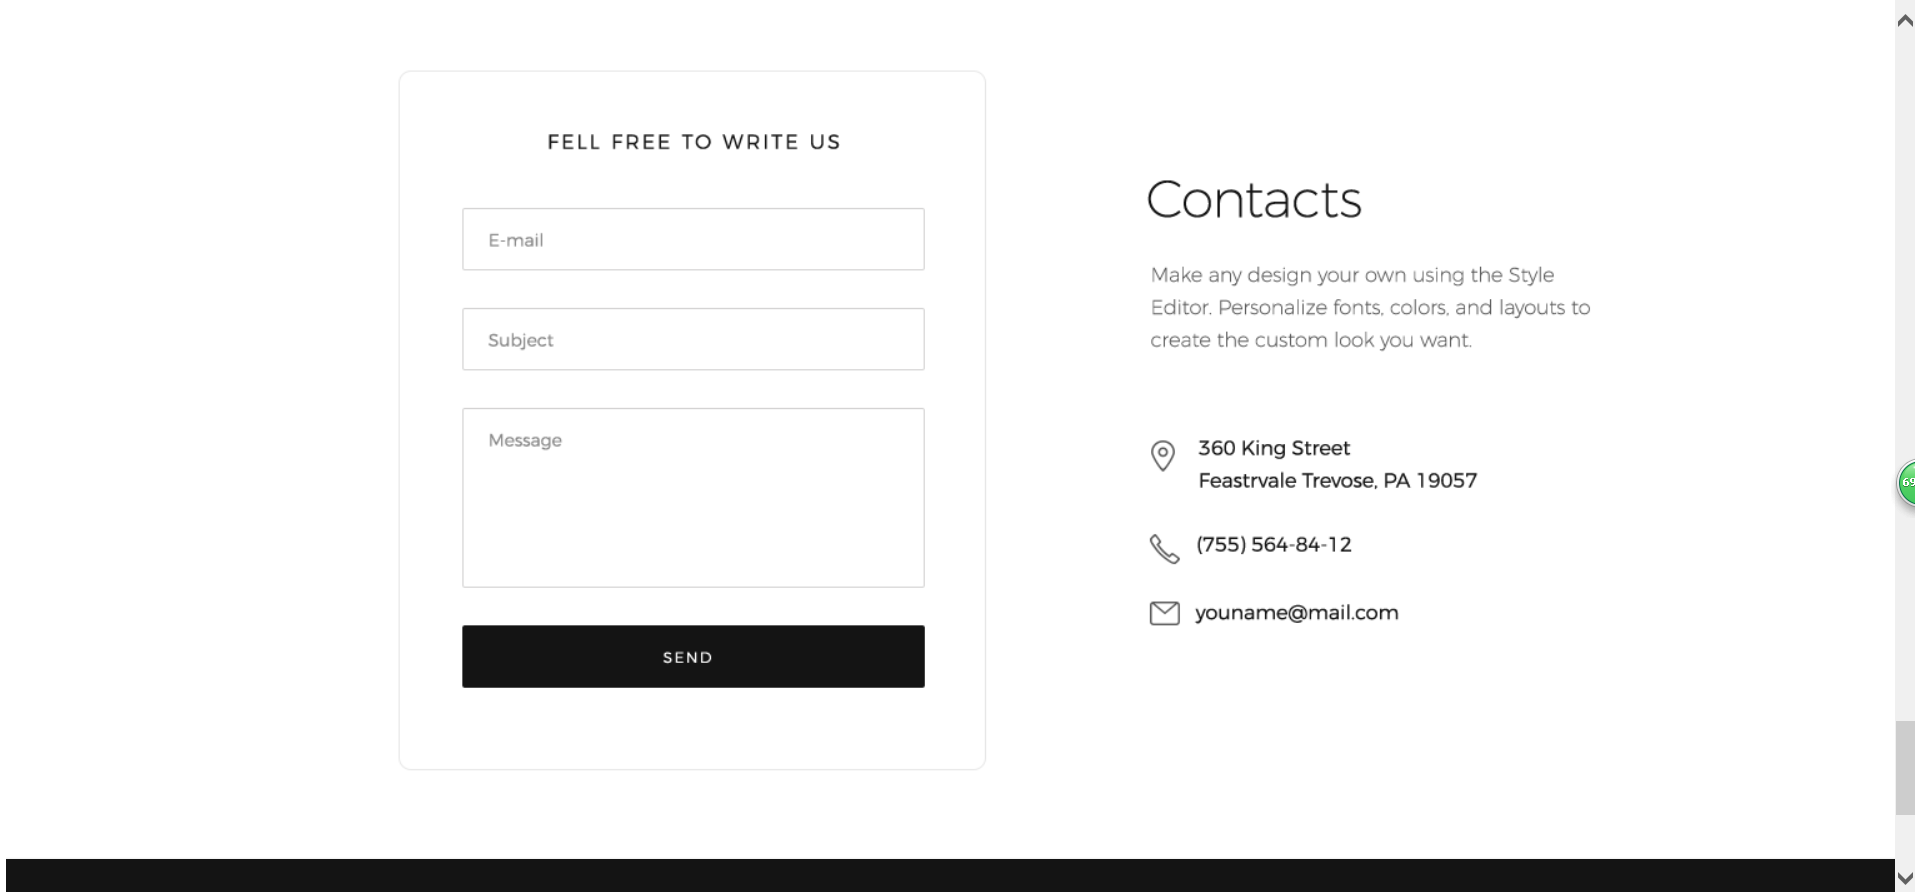
Task: Click the scrollbar down arrow
Action: [1905, 879]
